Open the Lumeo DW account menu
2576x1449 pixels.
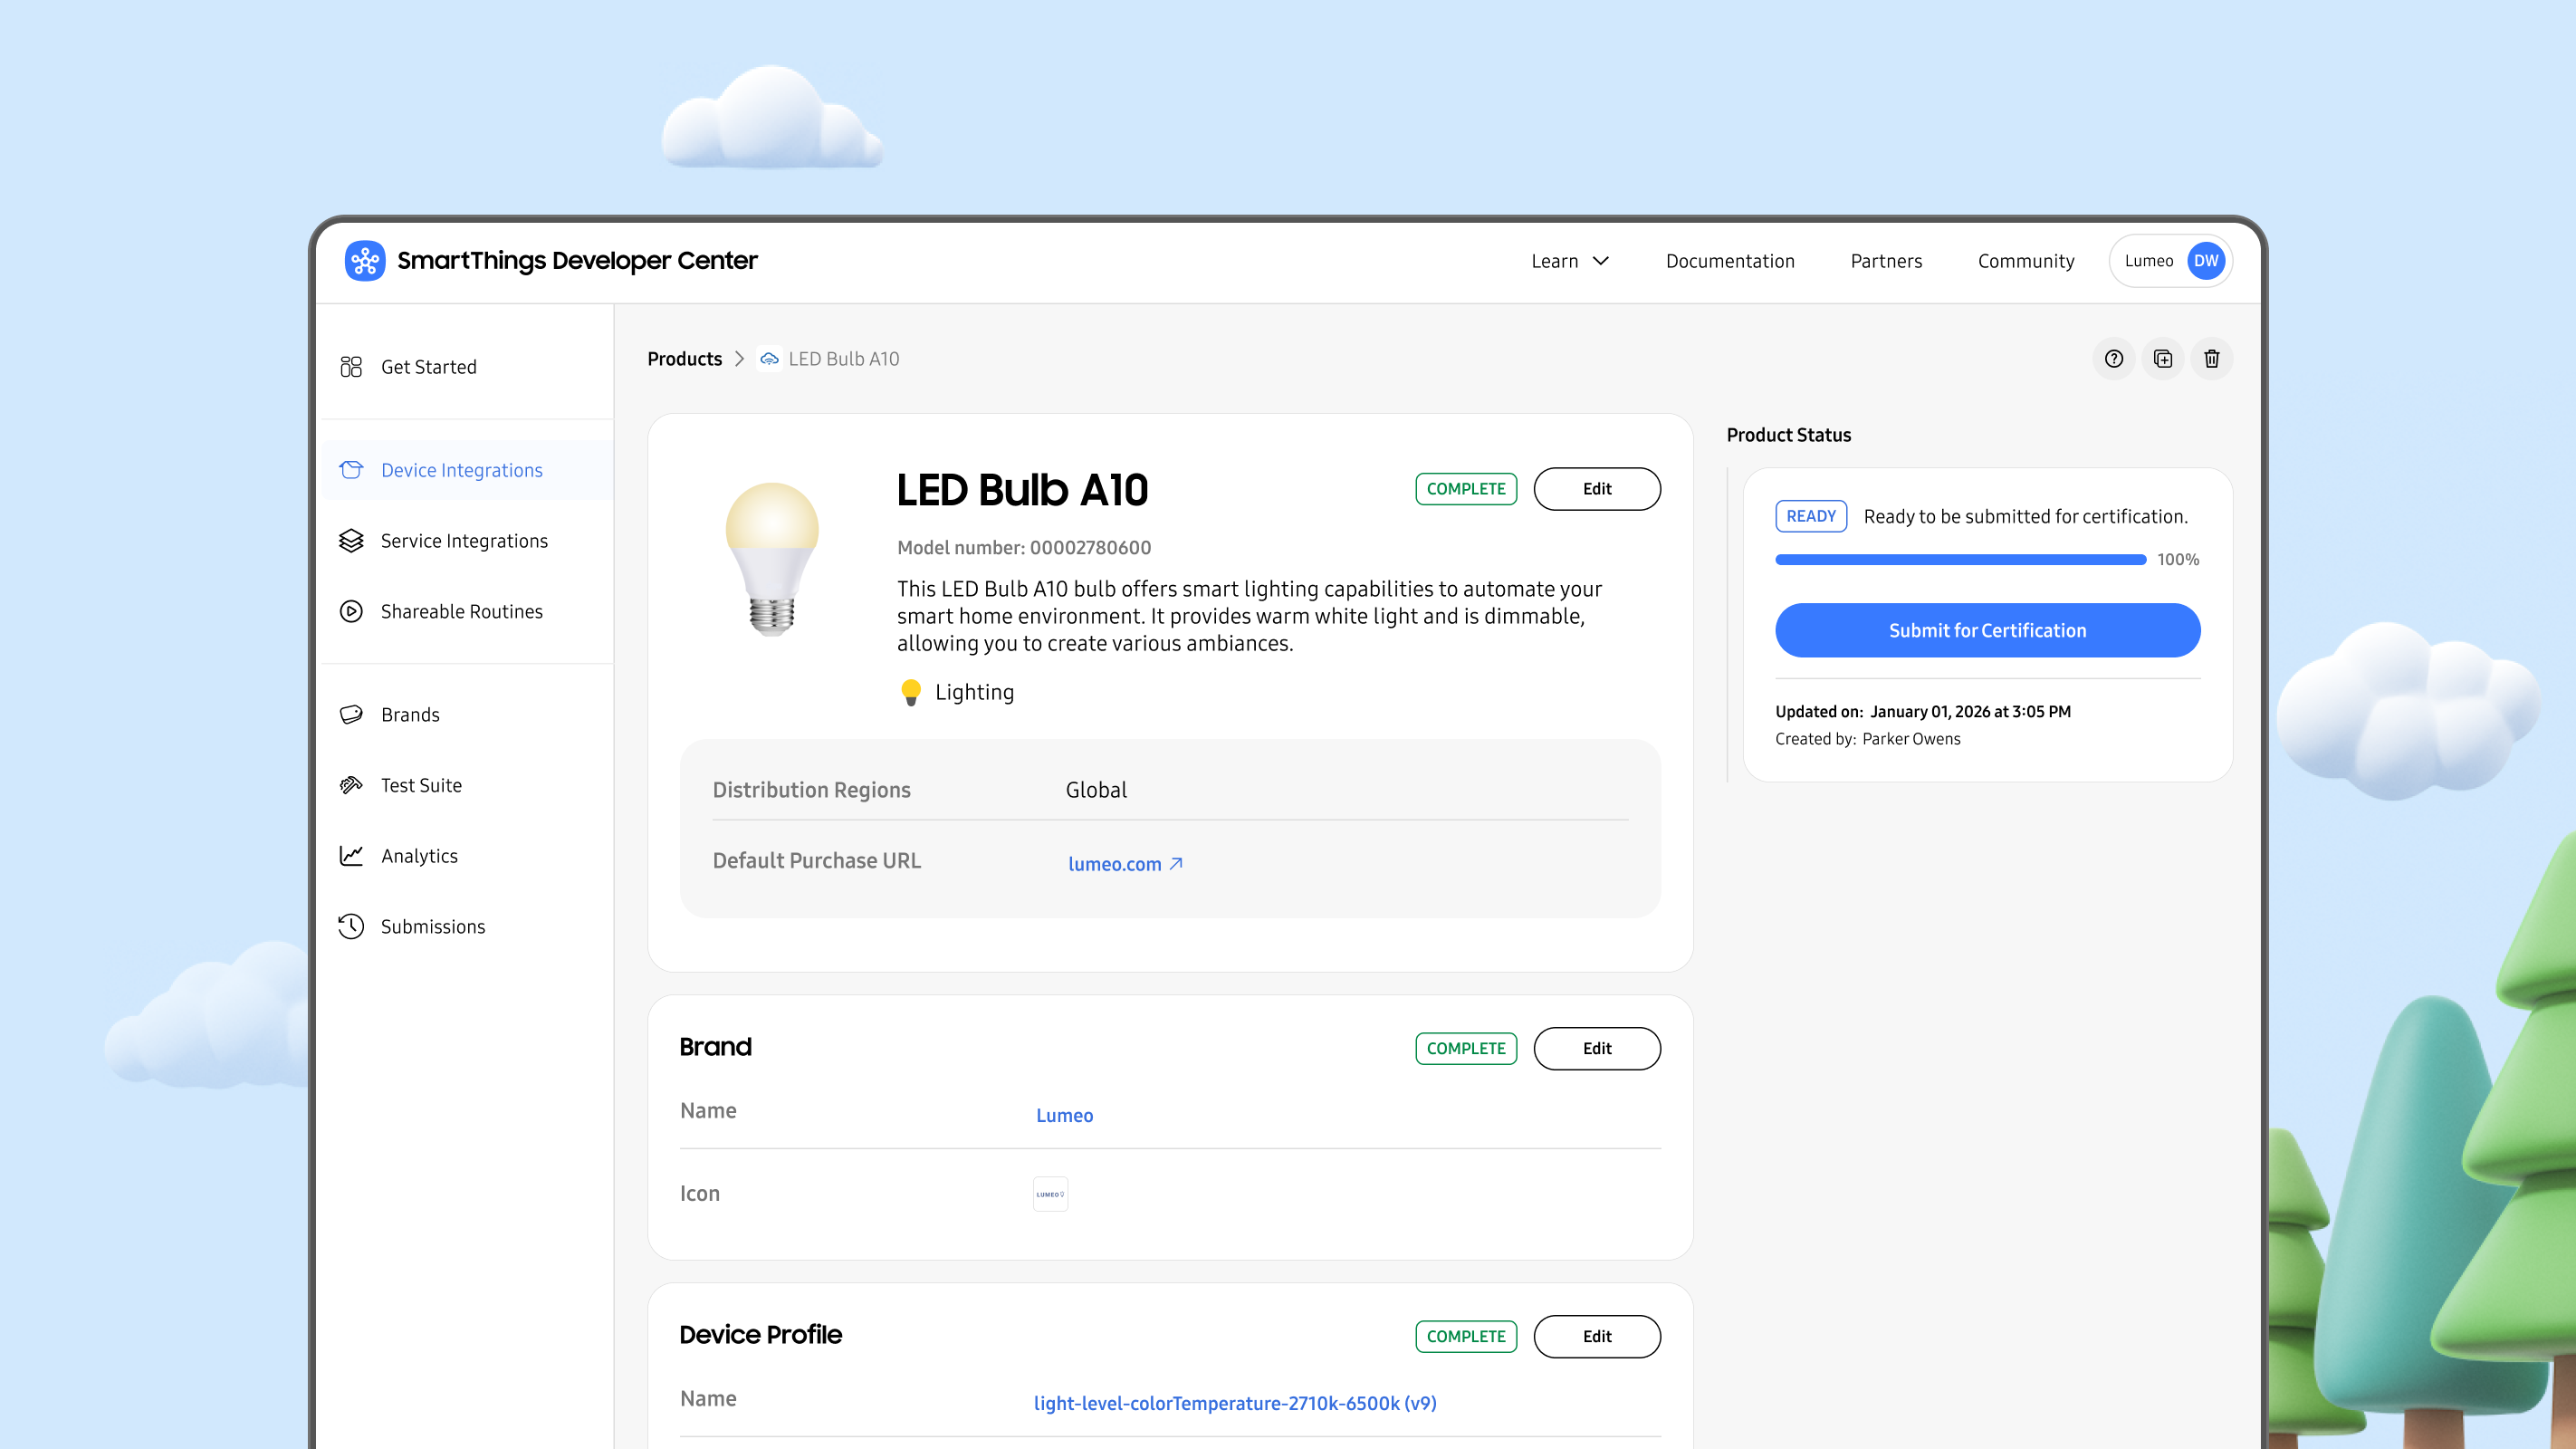point(2170,261)
